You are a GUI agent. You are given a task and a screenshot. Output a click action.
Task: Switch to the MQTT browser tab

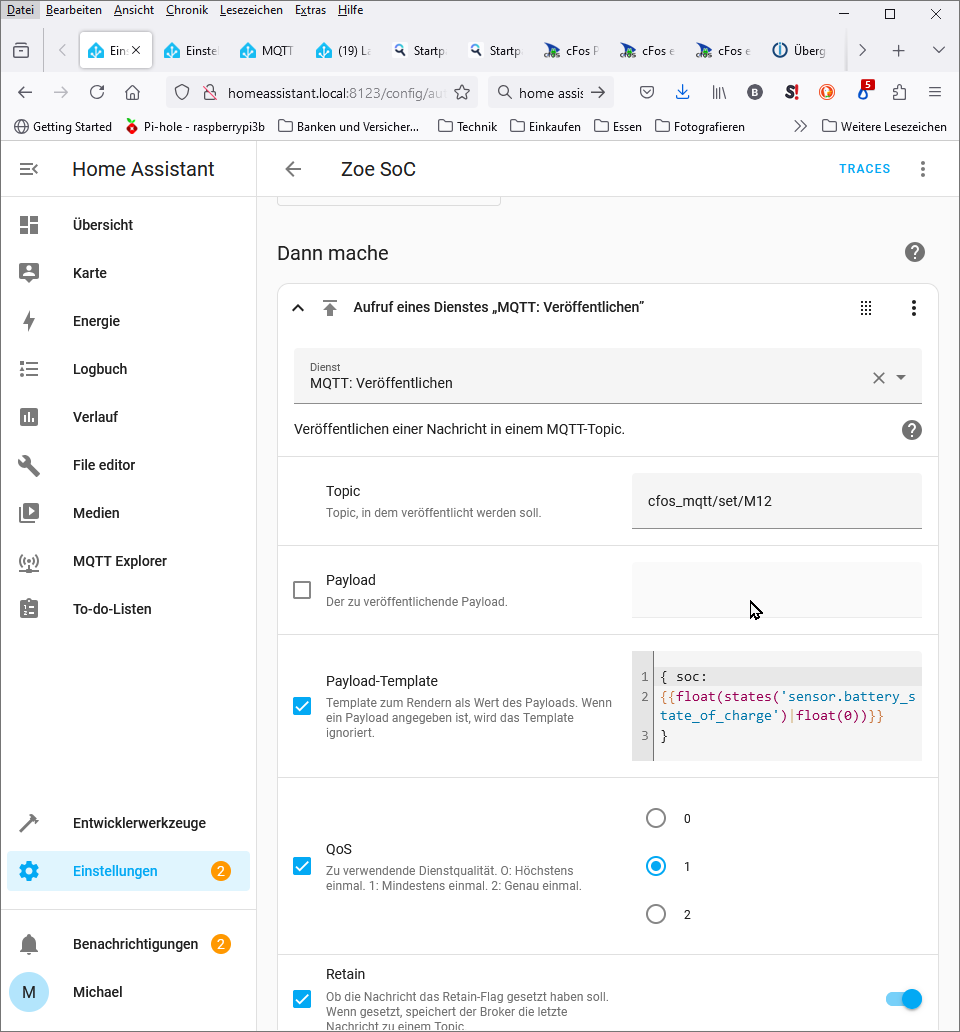pos(266,50)
